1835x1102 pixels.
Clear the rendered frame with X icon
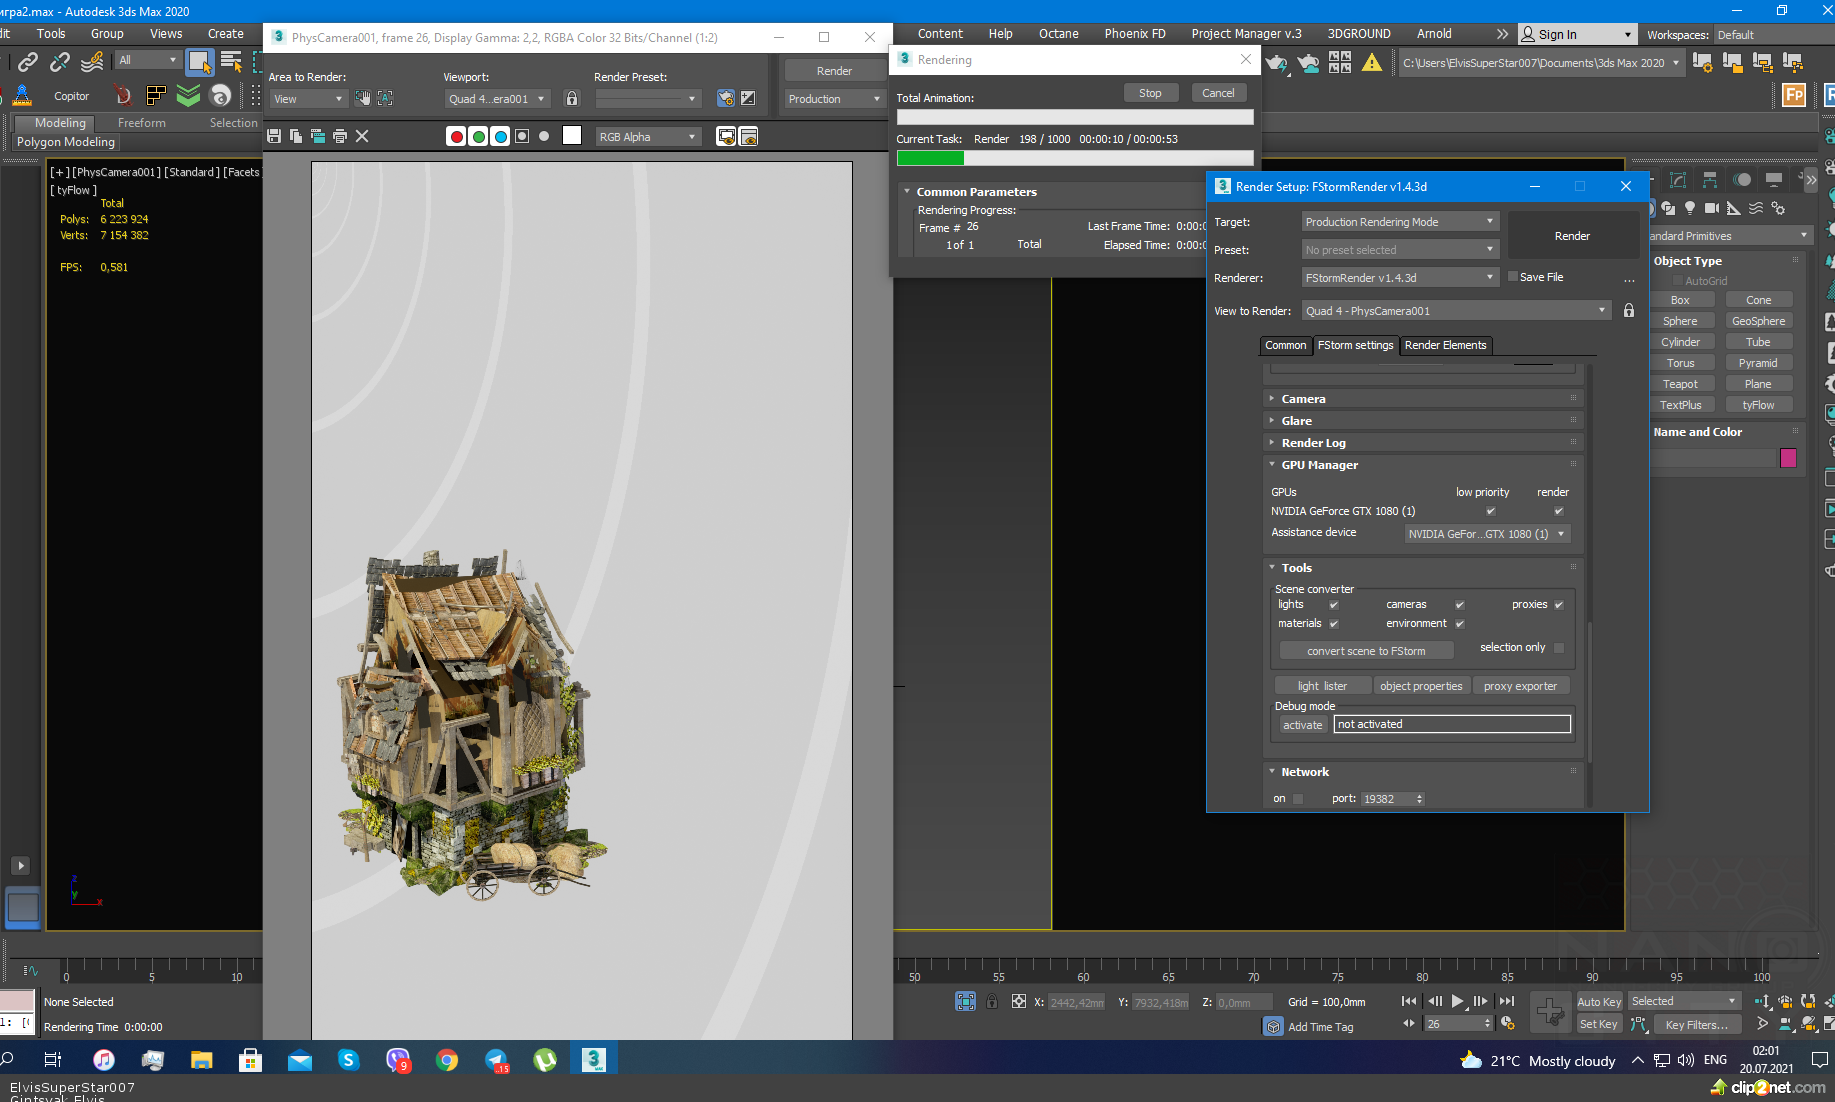(362, 136)
